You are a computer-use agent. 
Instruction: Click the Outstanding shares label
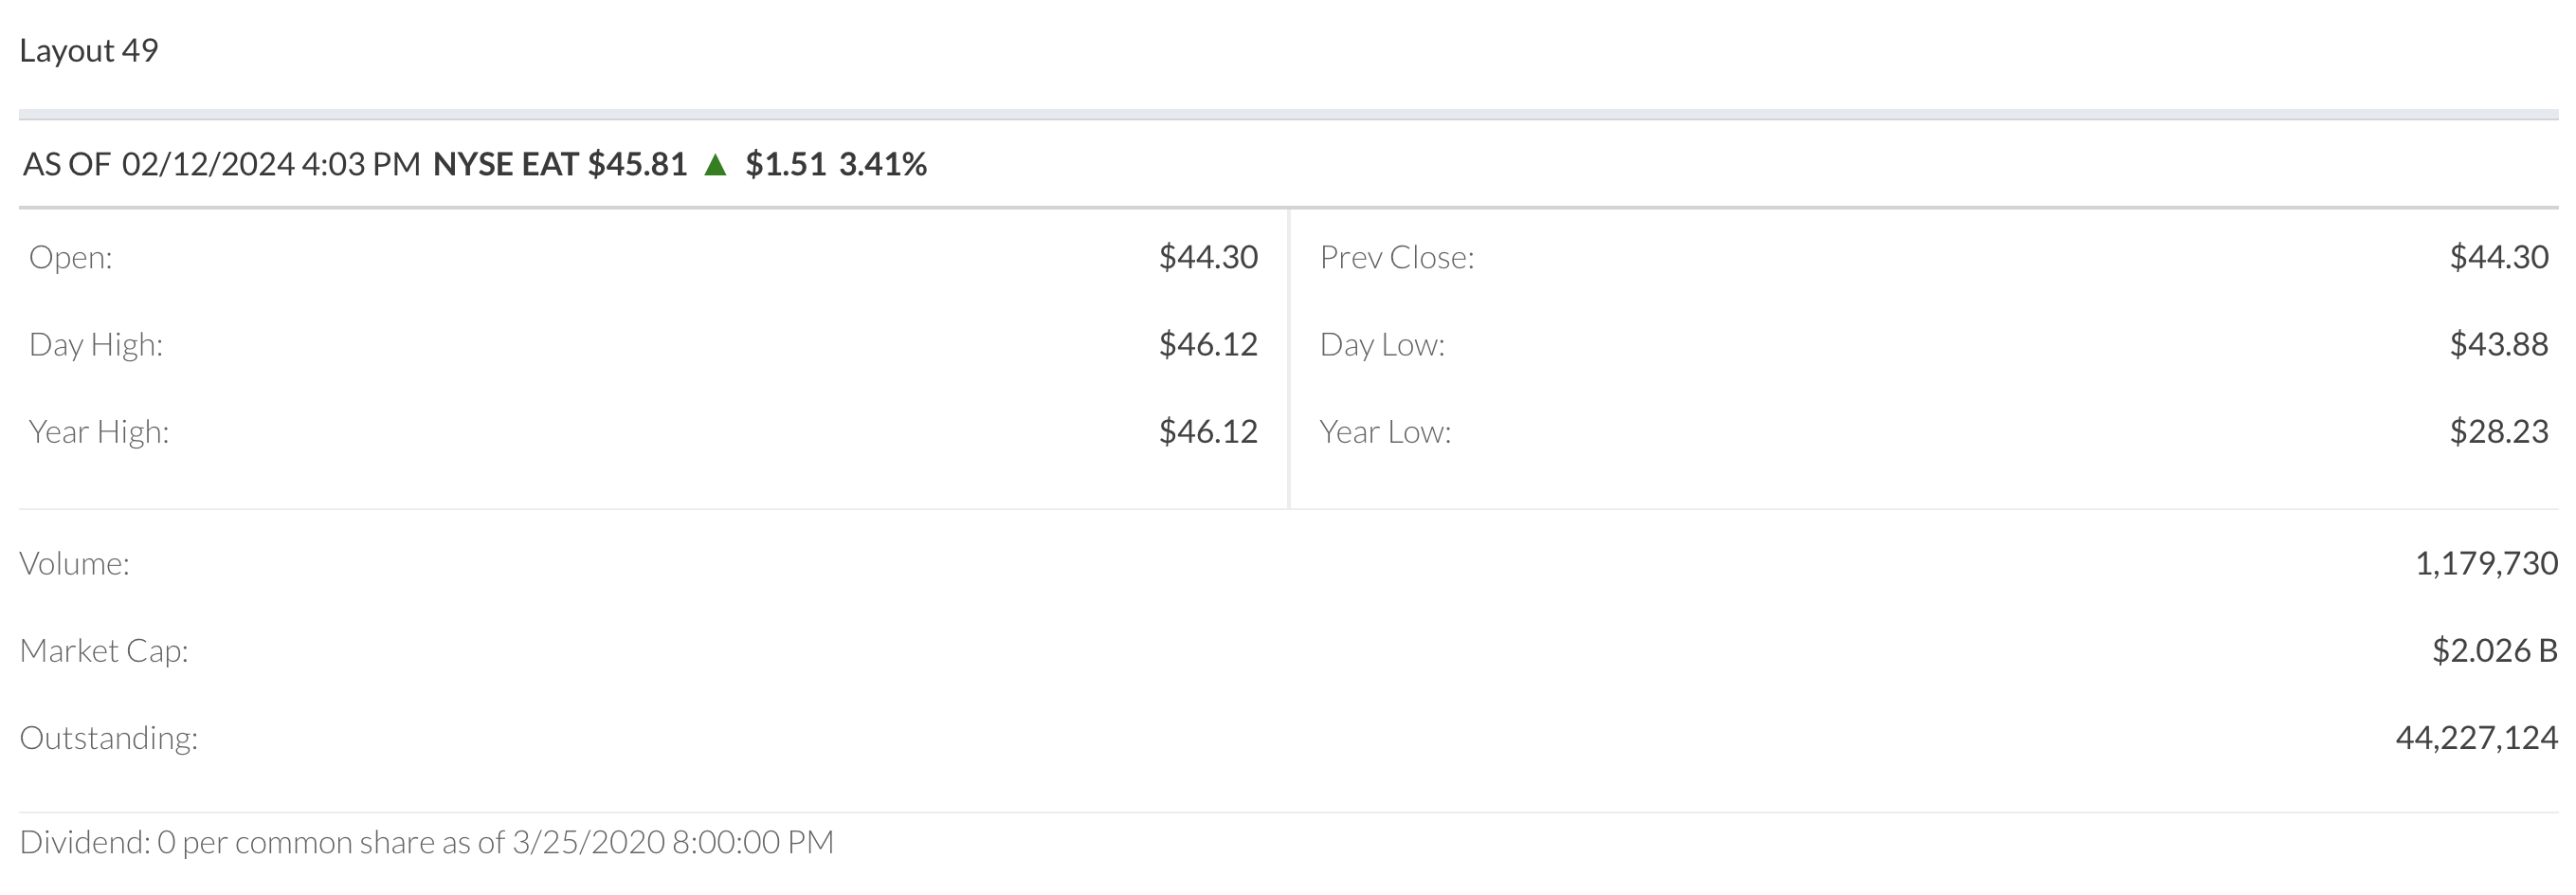coord(109,737)
